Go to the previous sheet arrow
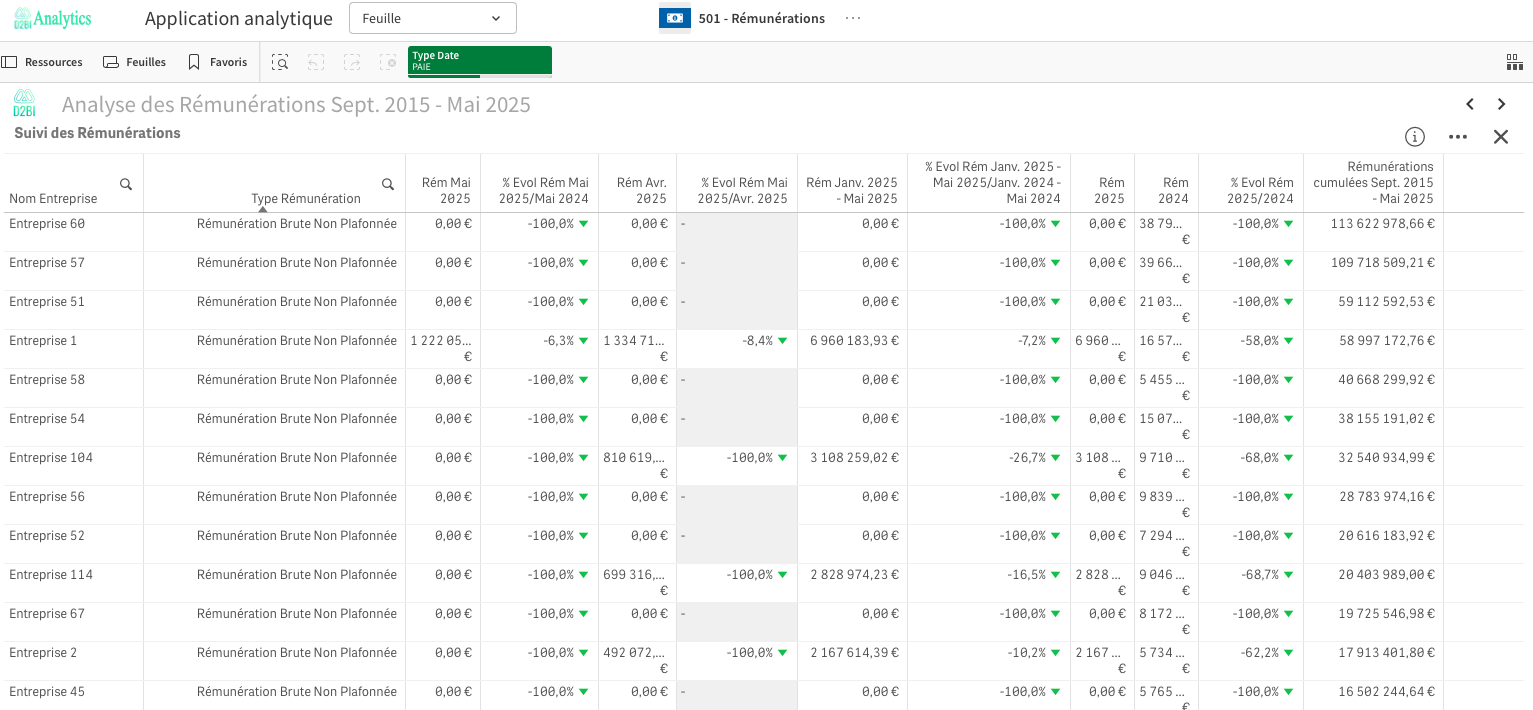The image size is (1533, 710). point(1470,104)
